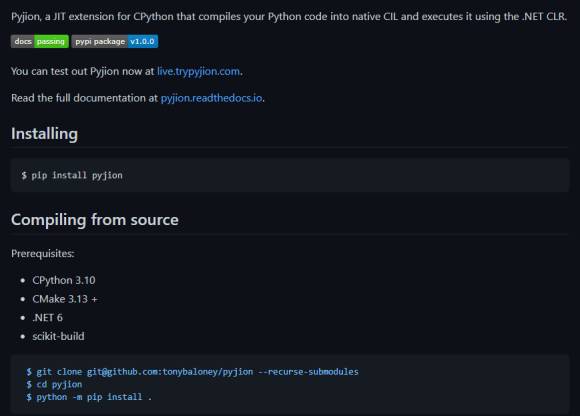The image size is (580, 416).
Task: Click the Compiling from source heading
Action: [x=95, y=220]
